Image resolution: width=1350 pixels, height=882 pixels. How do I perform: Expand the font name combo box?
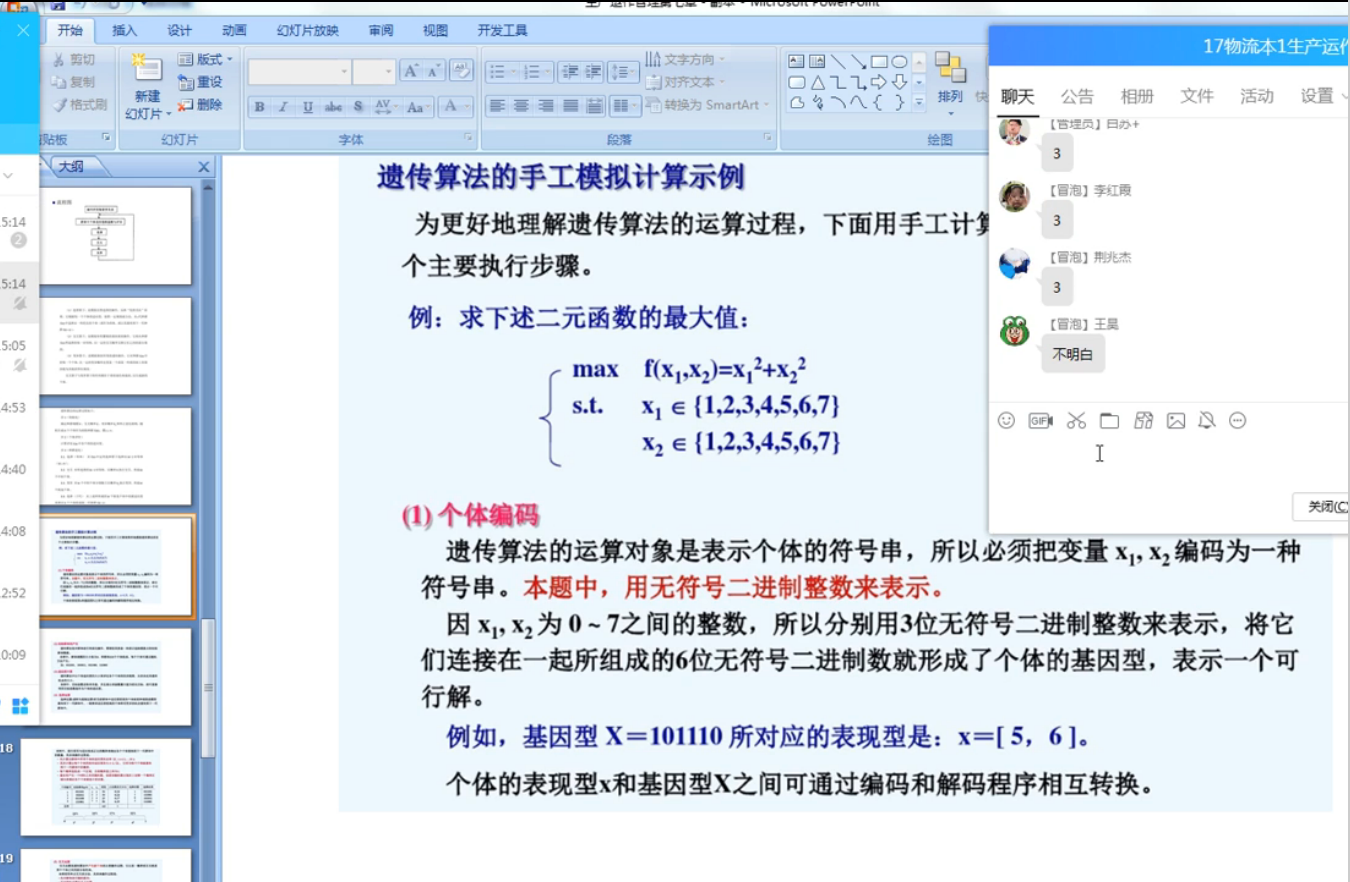click(345, 72)
